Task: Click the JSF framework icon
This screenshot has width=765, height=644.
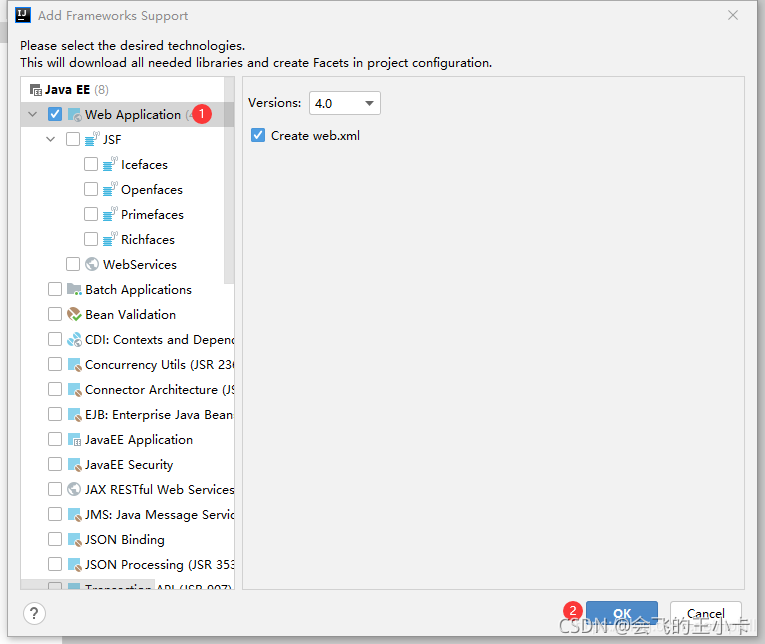Action: click(92, 139)
